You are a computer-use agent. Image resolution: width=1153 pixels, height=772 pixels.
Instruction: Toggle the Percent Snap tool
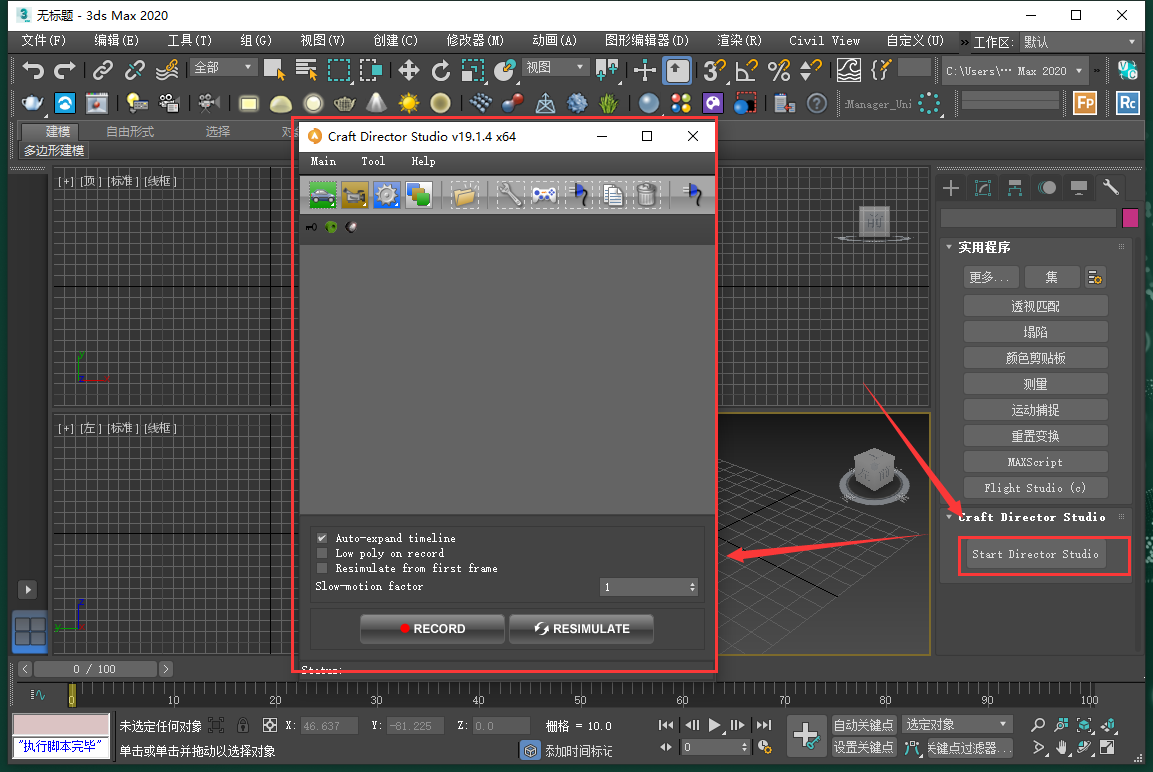coord(779,71)
